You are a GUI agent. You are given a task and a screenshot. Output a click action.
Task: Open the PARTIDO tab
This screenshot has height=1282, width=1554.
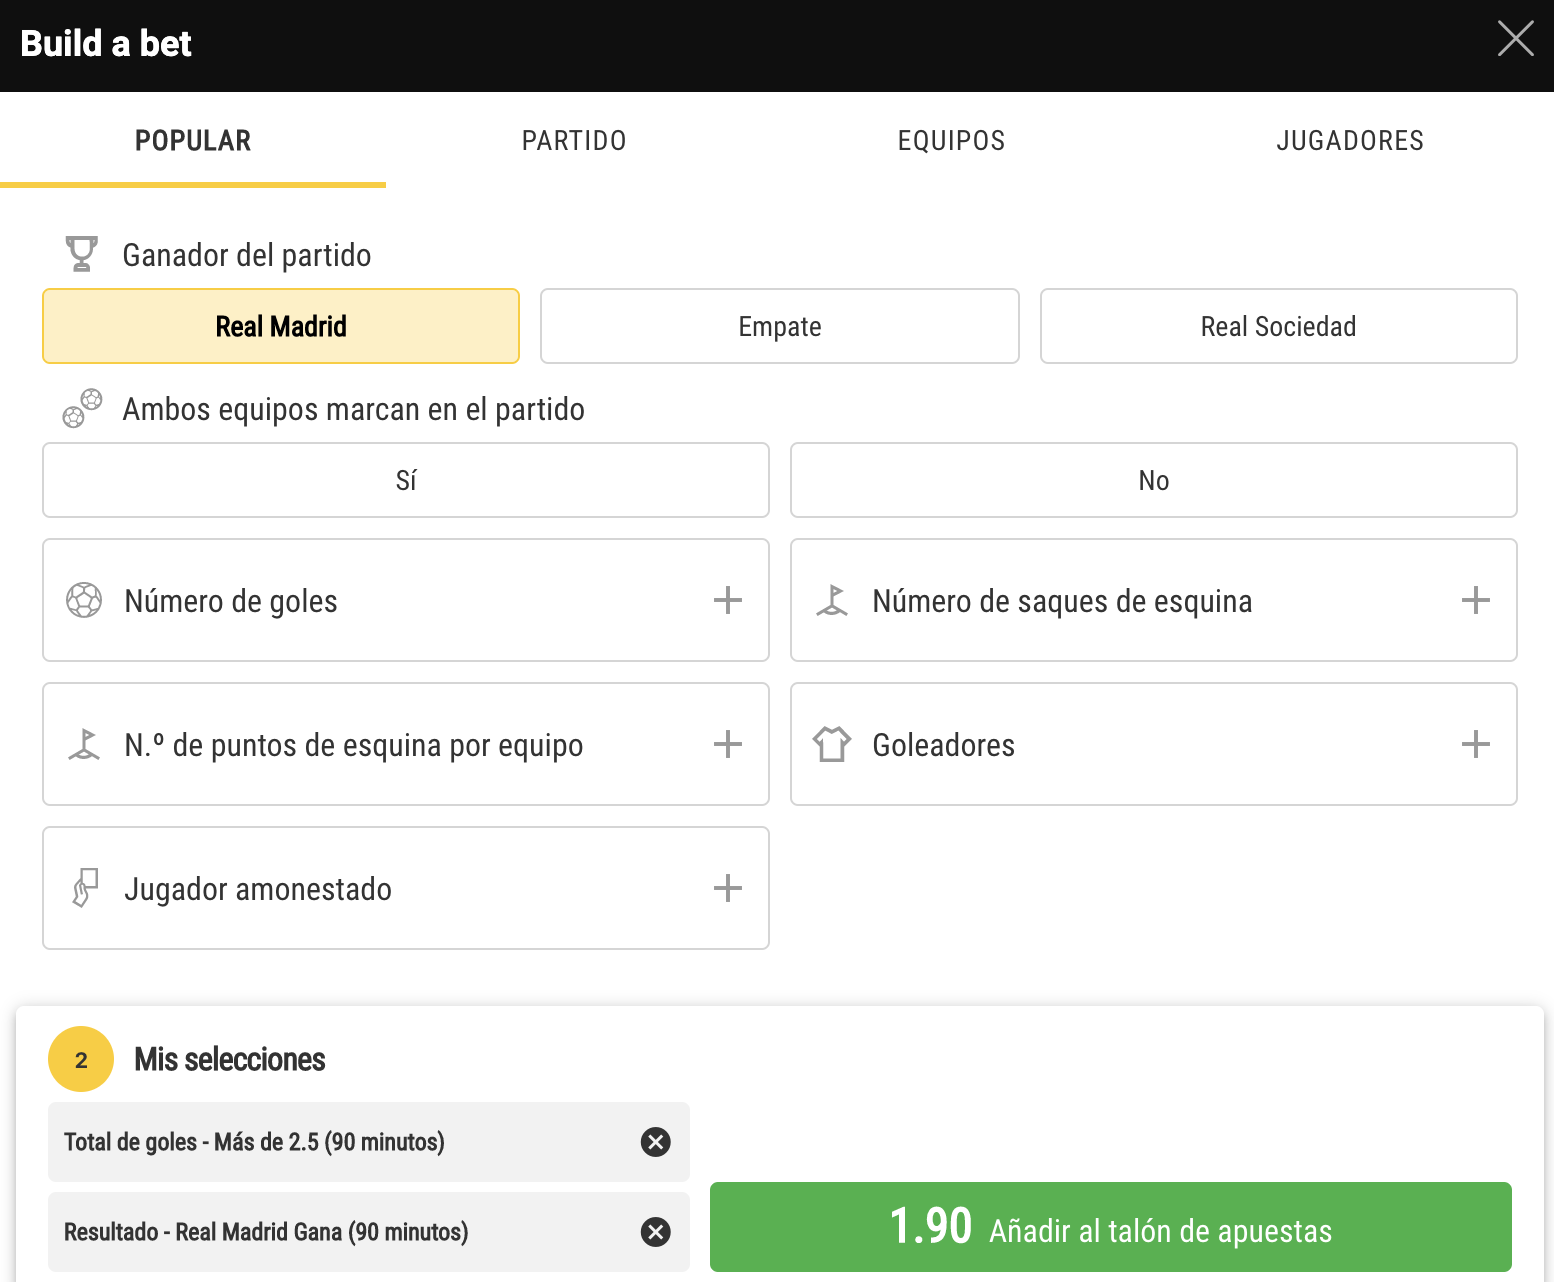click(x=574, y=140)
